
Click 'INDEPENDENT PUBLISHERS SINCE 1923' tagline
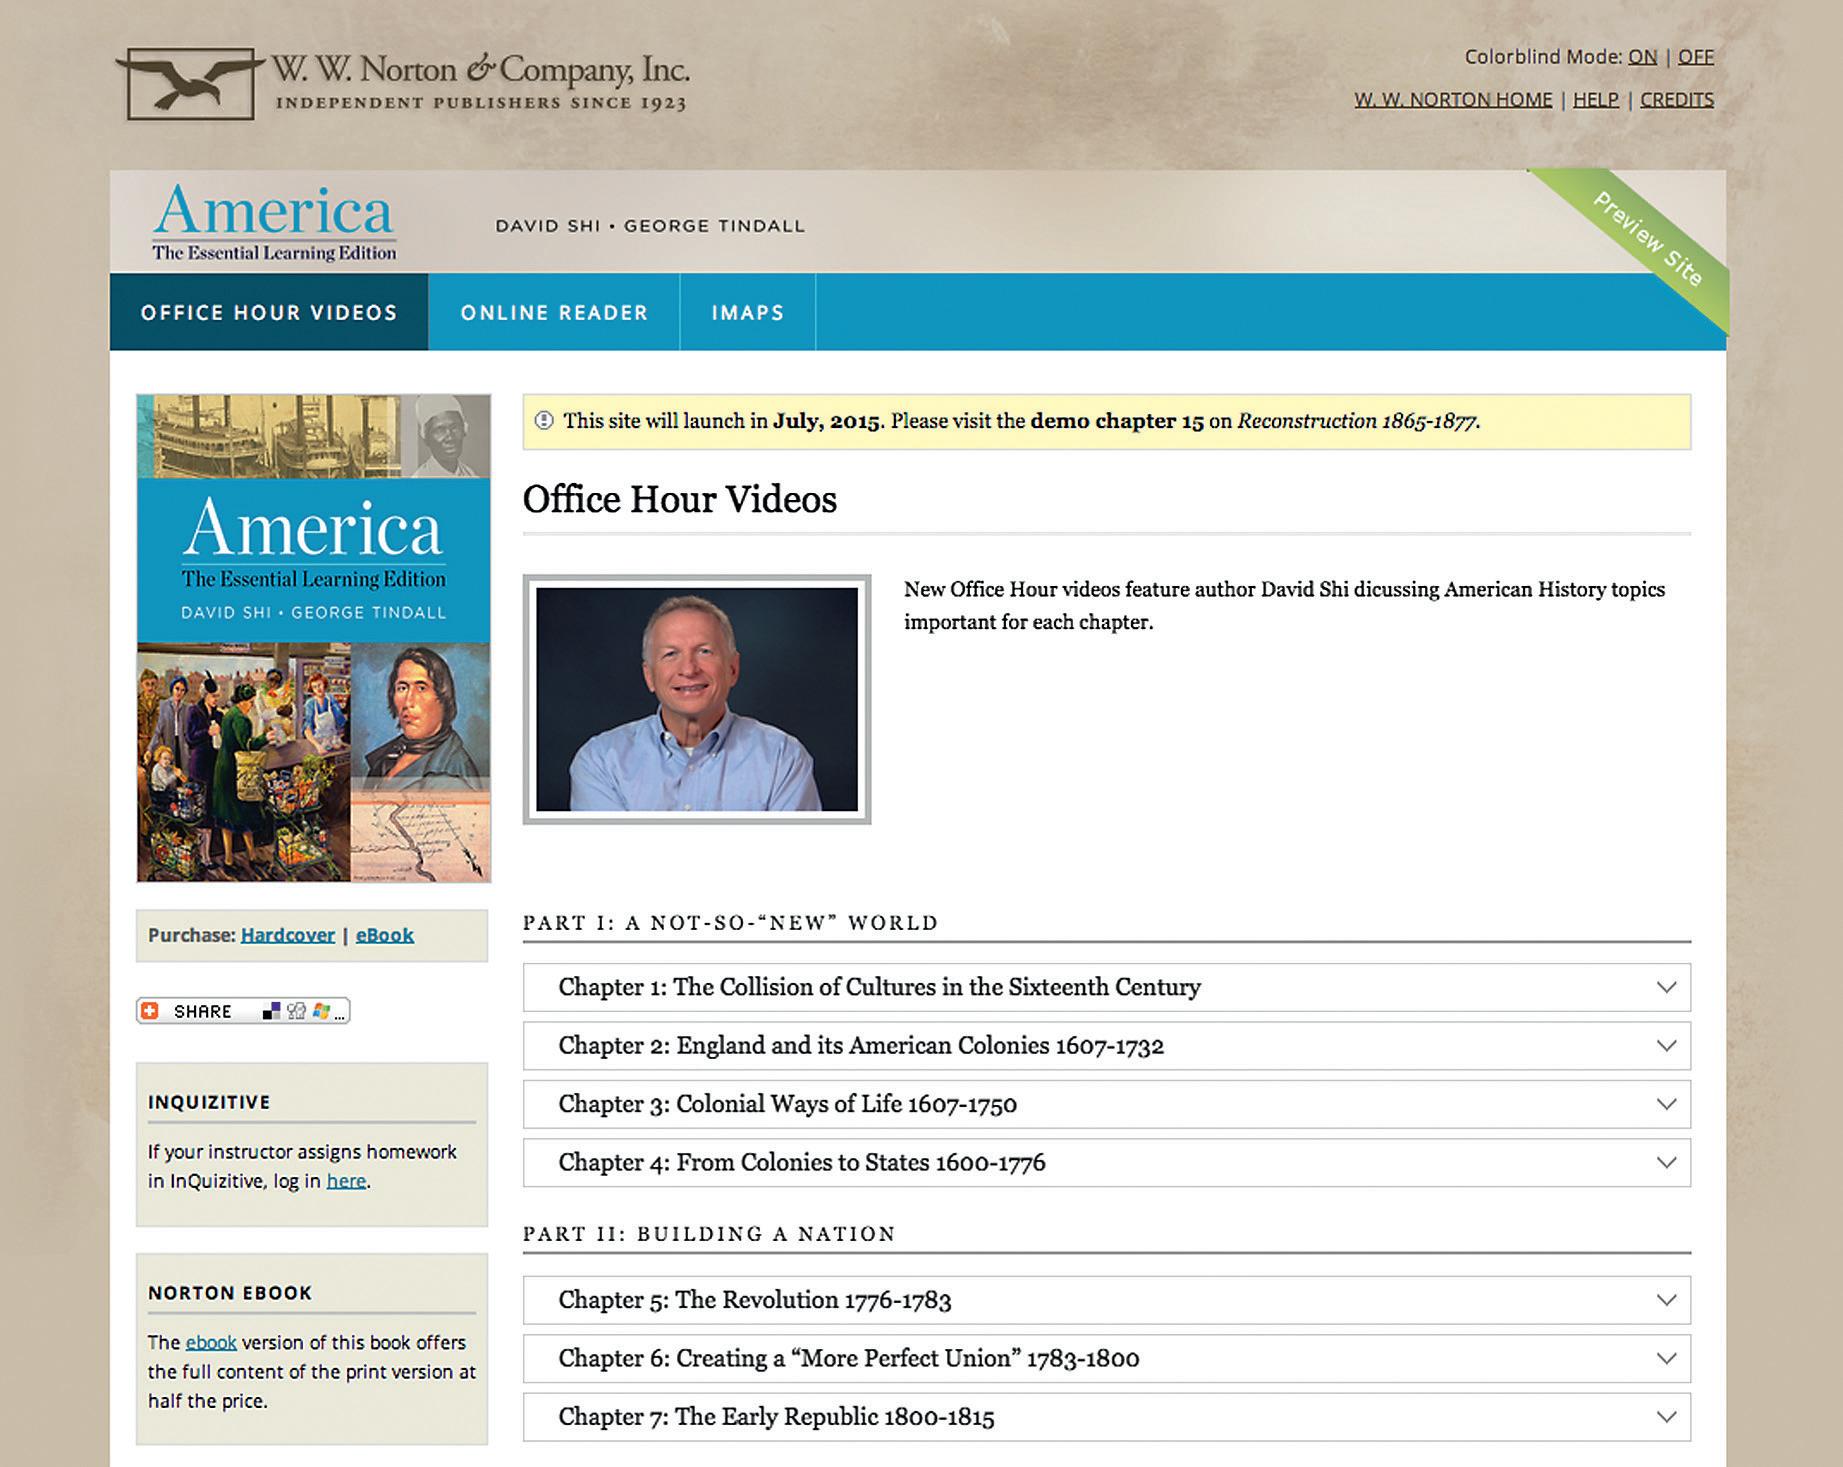481,103
